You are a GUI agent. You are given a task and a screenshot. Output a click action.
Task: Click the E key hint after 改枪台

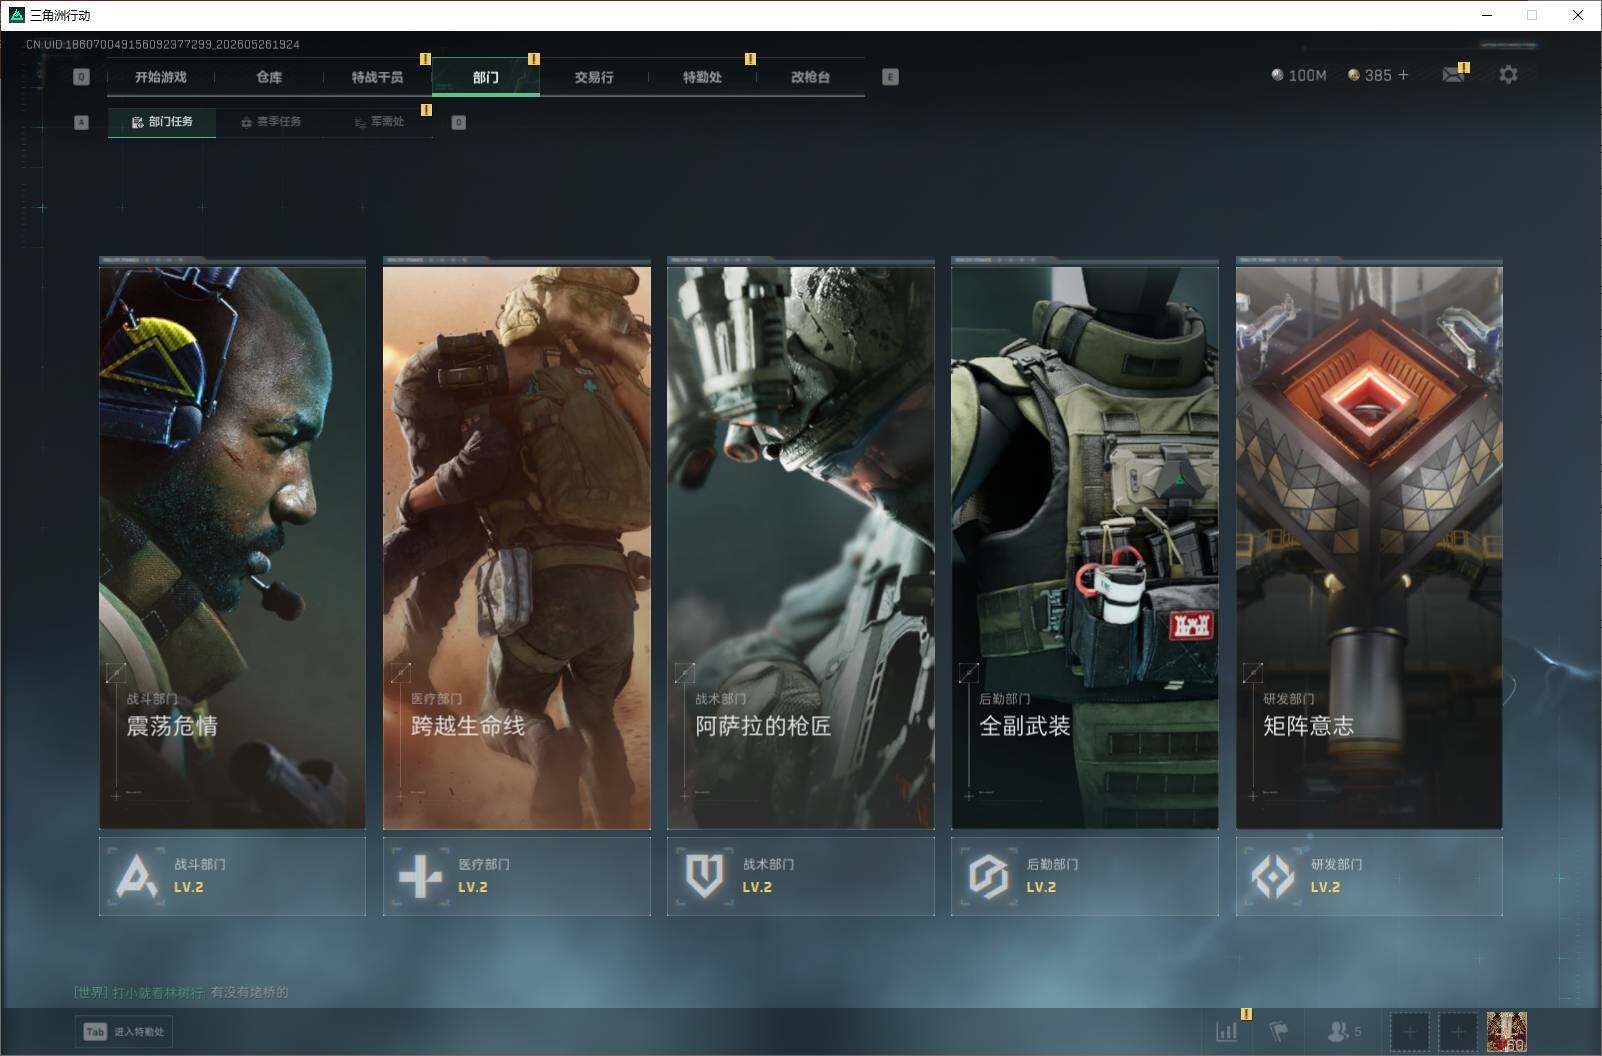tap(890, 77)
